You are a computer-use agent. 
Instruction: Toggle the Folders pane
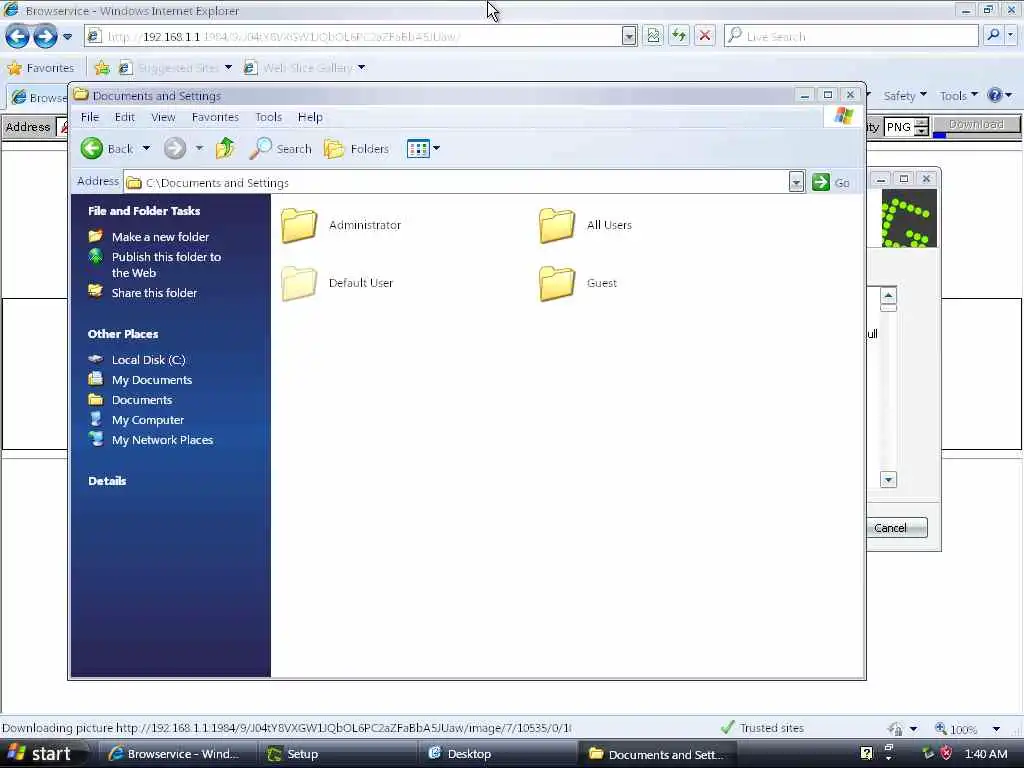[x=357, y=148]
